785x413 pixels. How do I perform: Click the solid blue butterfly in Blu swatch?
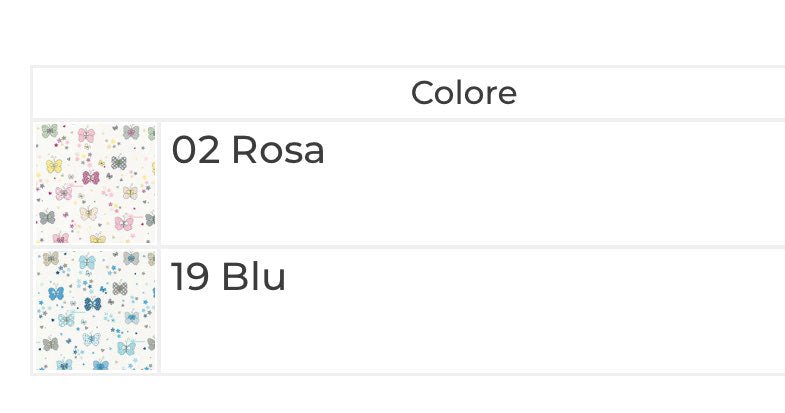pos(55,293)
